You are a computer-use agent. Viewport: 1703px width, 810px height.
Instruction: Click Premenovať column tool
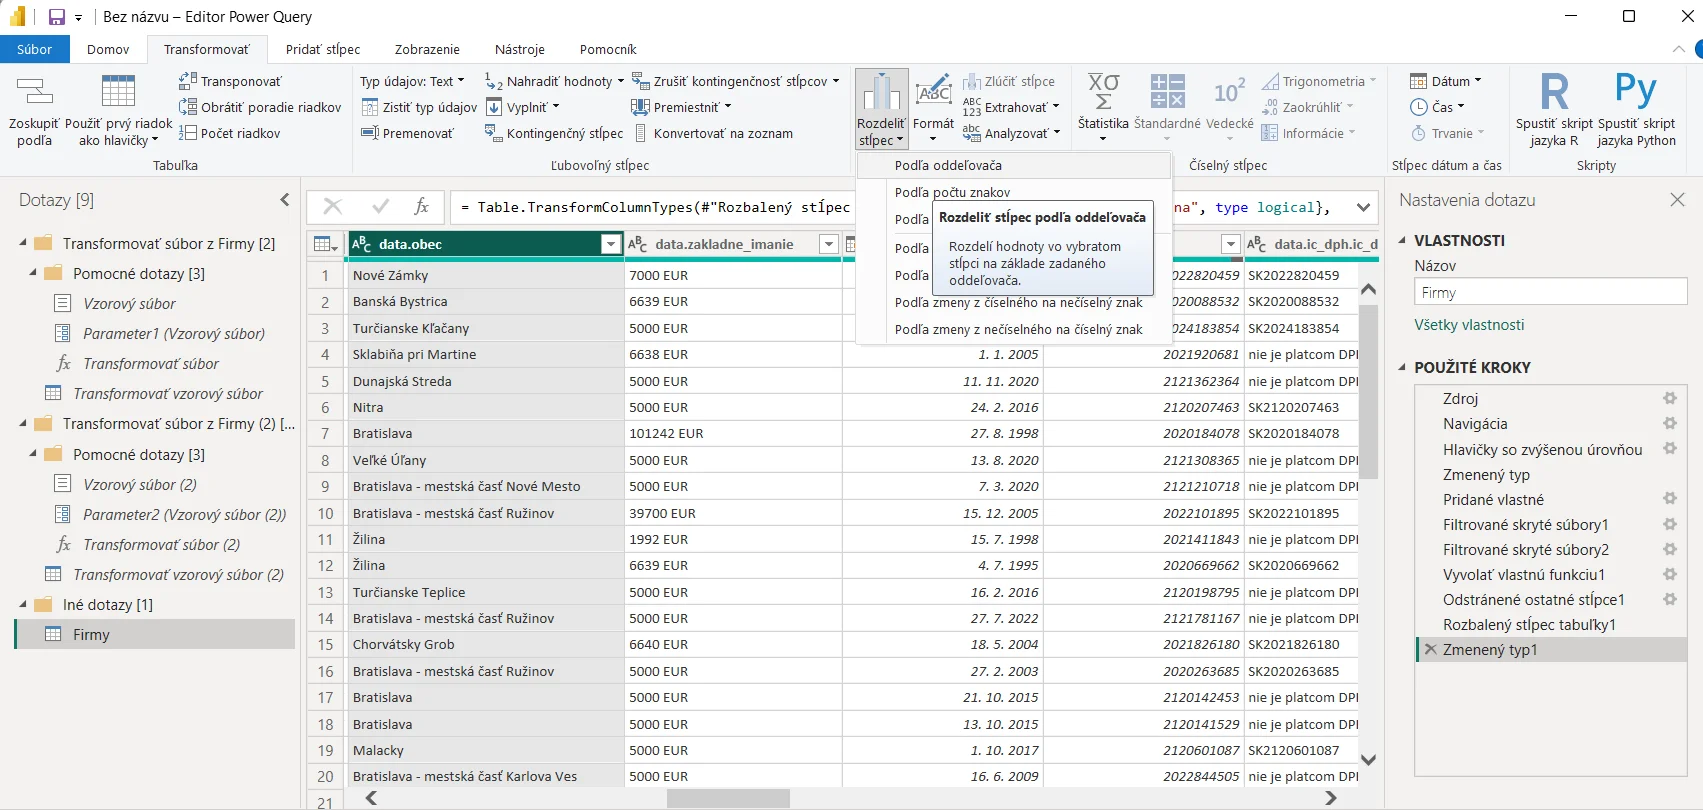(407, 133)
